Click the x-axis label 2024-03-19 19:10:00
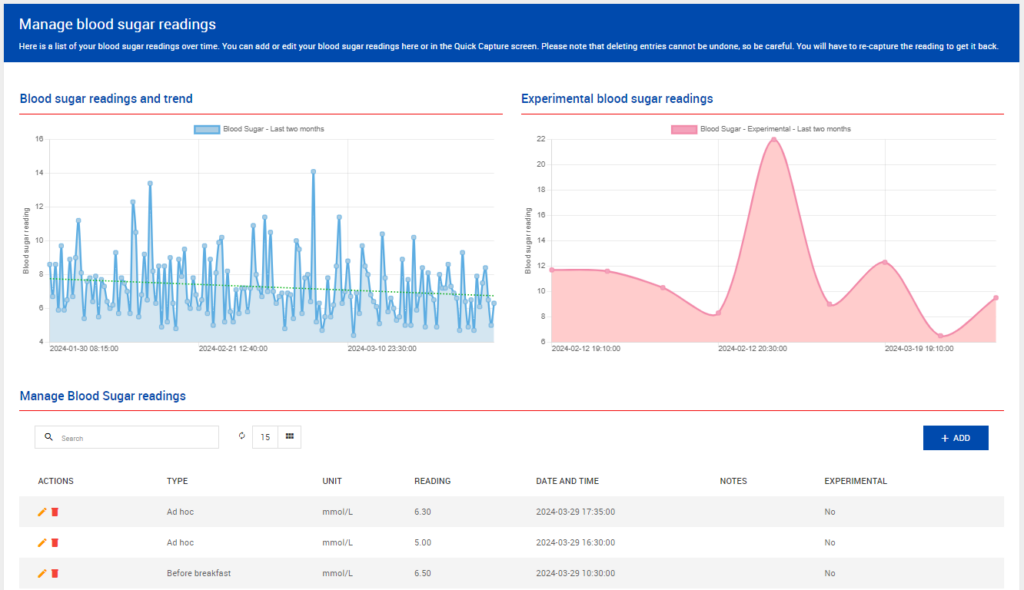1024x590 pixels. pyautogui.click(x=919, y=349)
